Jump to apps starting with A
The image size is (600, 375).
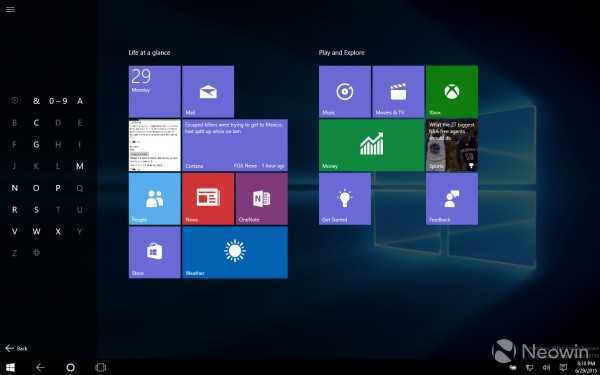(x=80, y=101)
